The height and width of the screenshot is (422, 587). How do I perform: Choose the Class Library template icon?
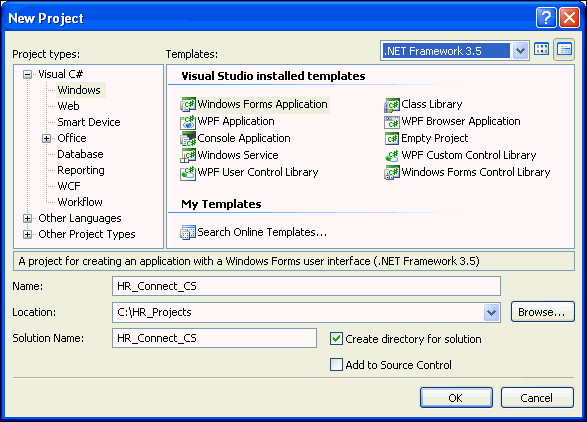point(392,104)
